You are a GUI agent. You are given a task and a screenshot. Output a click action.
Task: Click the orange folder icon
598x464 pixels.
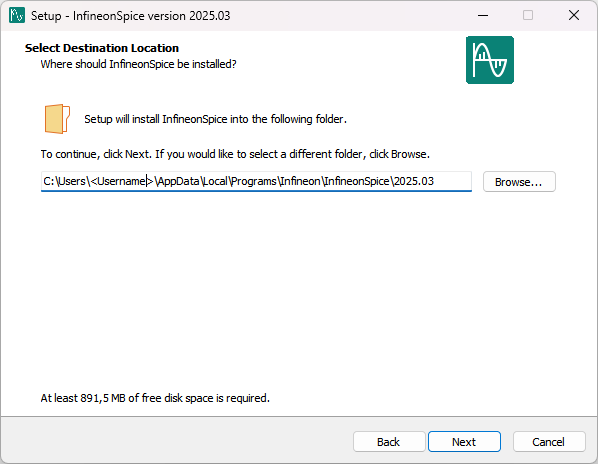coord(57,119)
